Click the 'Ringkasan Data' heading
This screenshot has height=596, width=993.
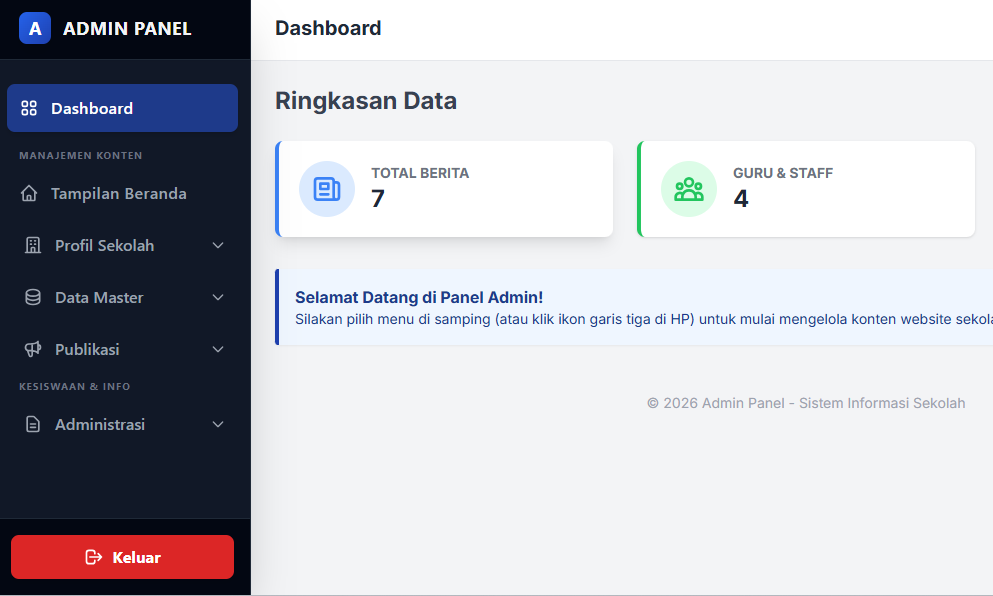(365, 101)
